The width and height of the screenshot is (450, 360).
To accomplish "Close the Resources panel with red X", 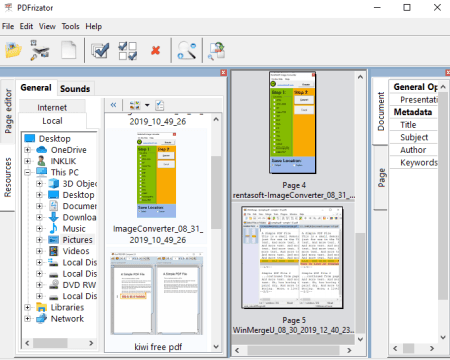I will coord(223,72).
